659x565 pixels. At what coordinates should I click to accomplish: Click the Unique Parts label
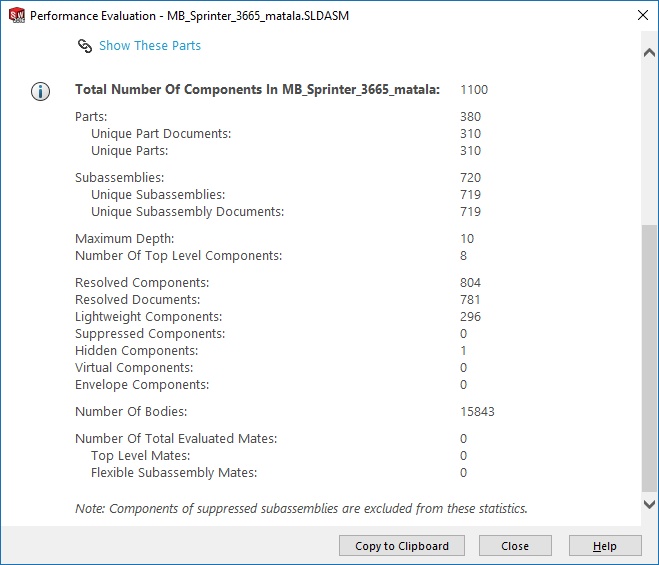129,150
